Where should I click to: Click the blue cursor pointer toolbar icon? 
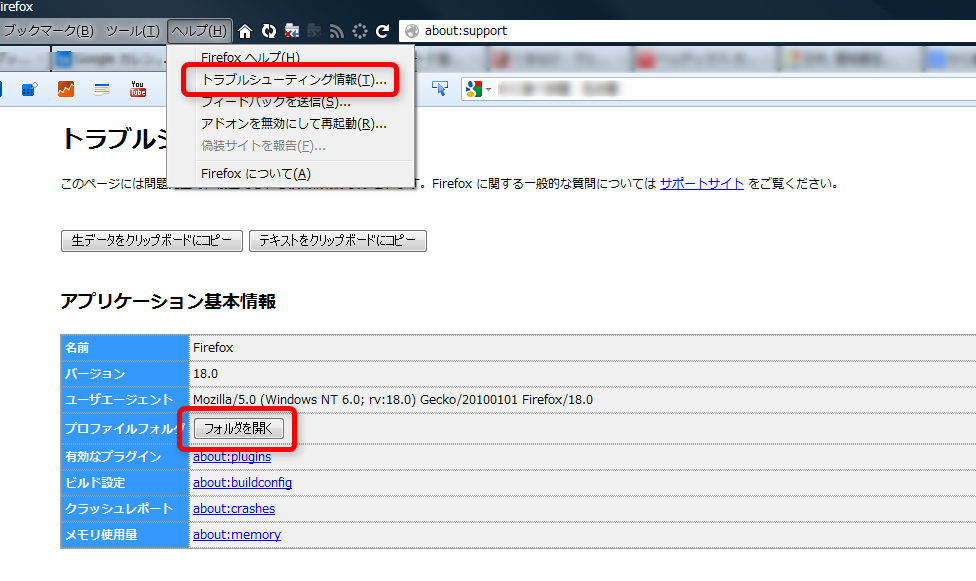[x=440, y=89]
